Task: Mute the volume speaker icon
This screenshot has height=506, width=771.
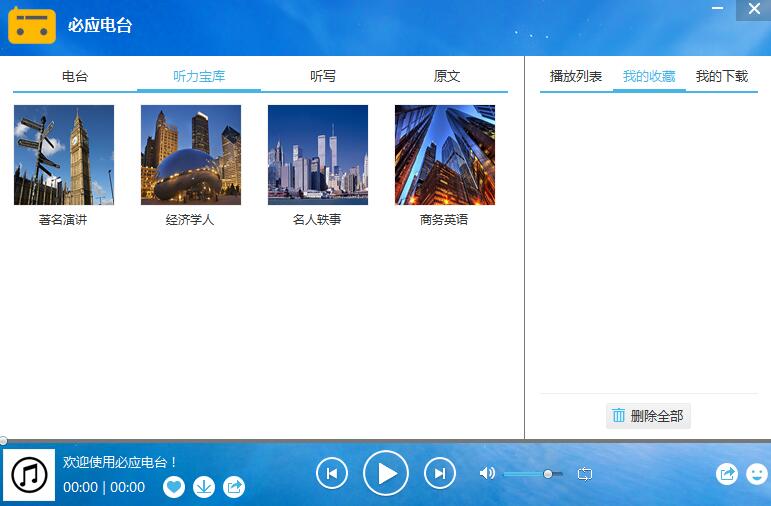Action: [487, 473]
